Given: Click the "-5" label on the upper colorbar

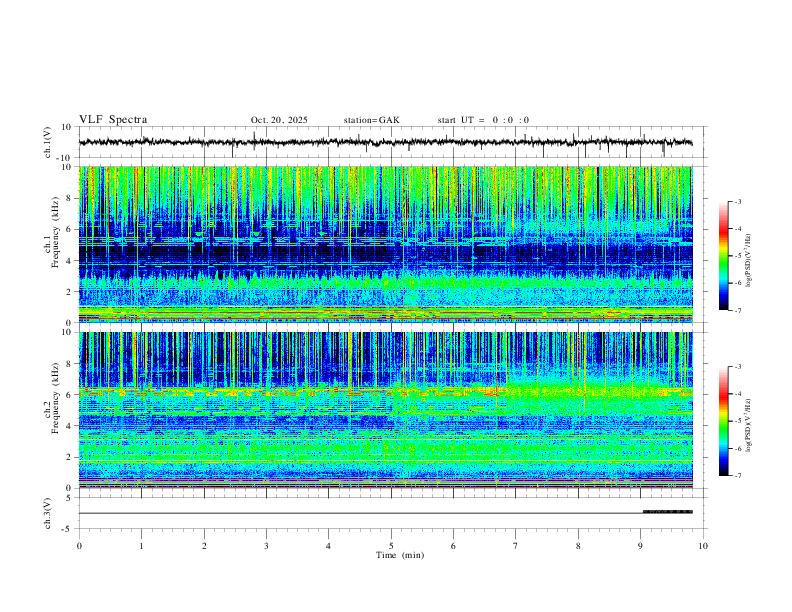Looking at the screenshot, I should pos(738,256).
